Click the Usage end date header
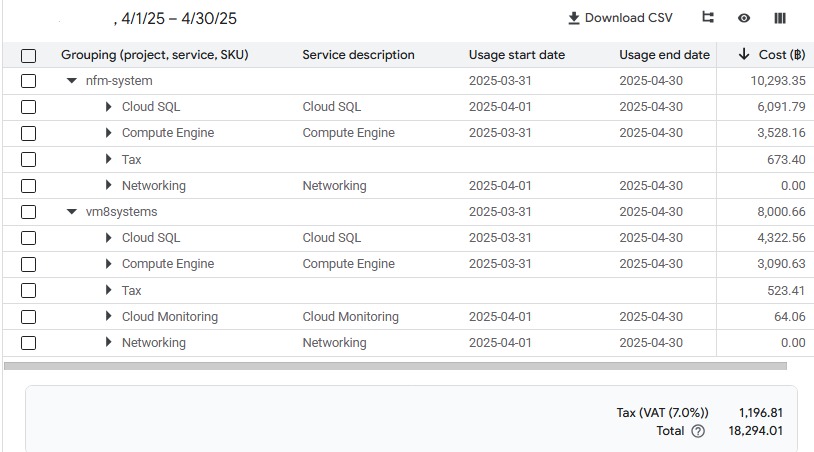The image size is (814, 452). (664, 55)
